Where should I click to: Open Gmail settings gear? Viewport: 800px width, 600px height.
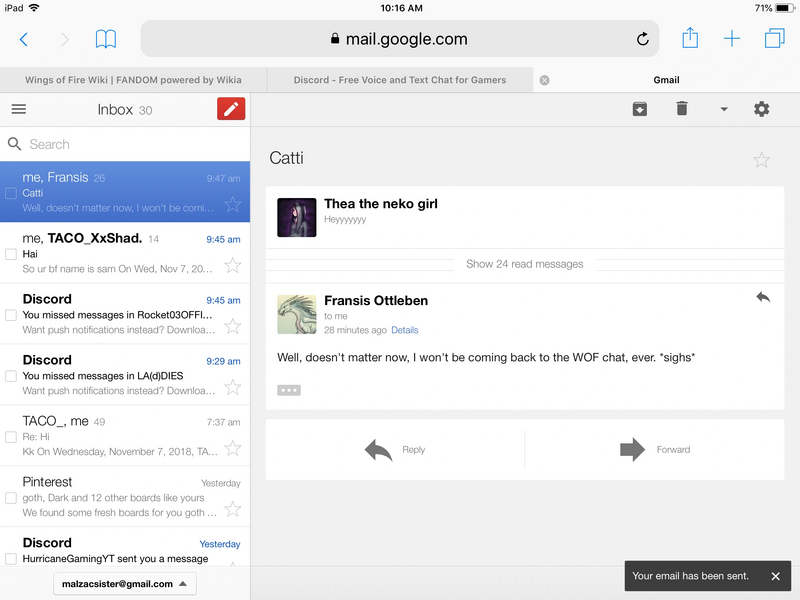coord(761,109)
